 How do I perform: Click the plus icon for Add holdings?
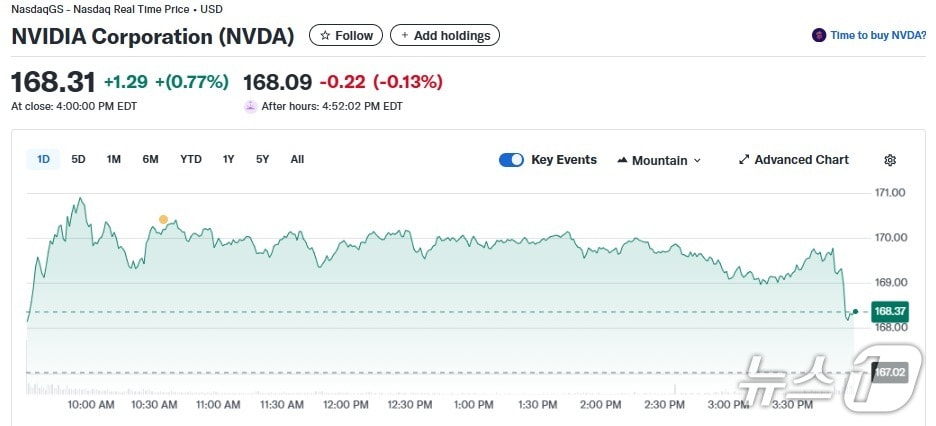(405, 36)
